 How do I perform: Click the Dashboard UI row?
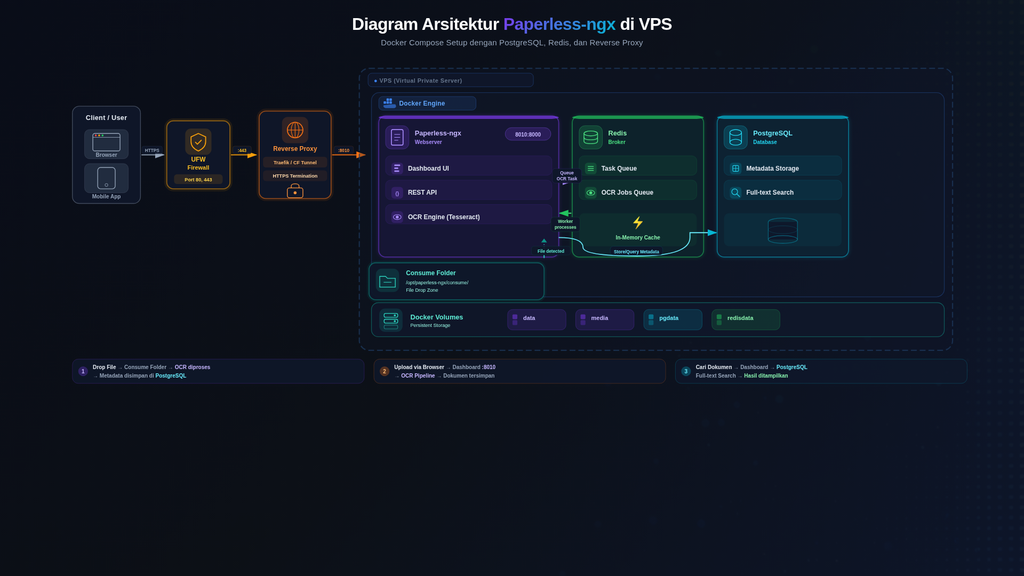pos(469,168)
